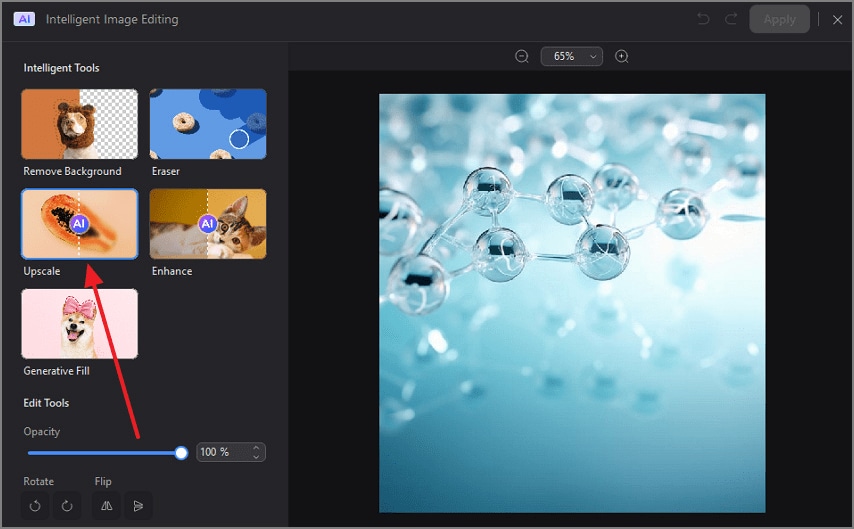Open the Generative Fill tool
This screenshot has height=529, width=854.
tap(80, 324)
